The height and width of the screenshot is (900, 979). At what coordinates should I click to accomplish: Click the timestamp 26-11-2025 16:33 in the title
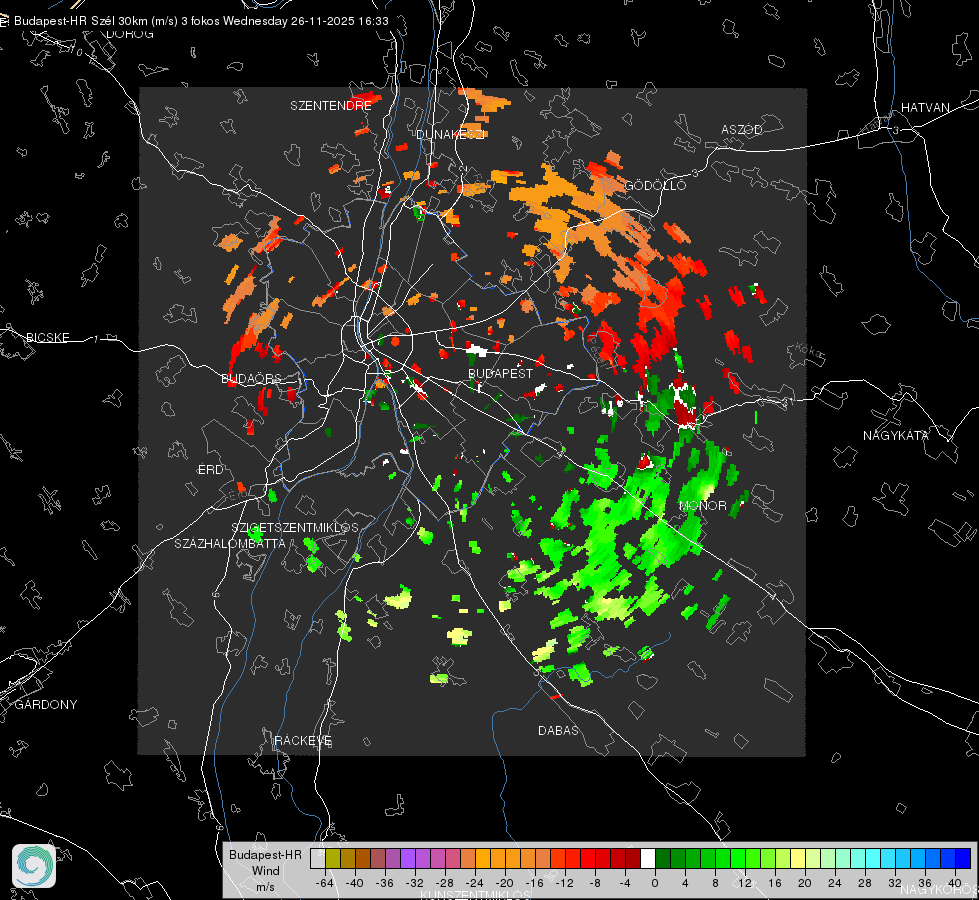click(x=340, y=21)
